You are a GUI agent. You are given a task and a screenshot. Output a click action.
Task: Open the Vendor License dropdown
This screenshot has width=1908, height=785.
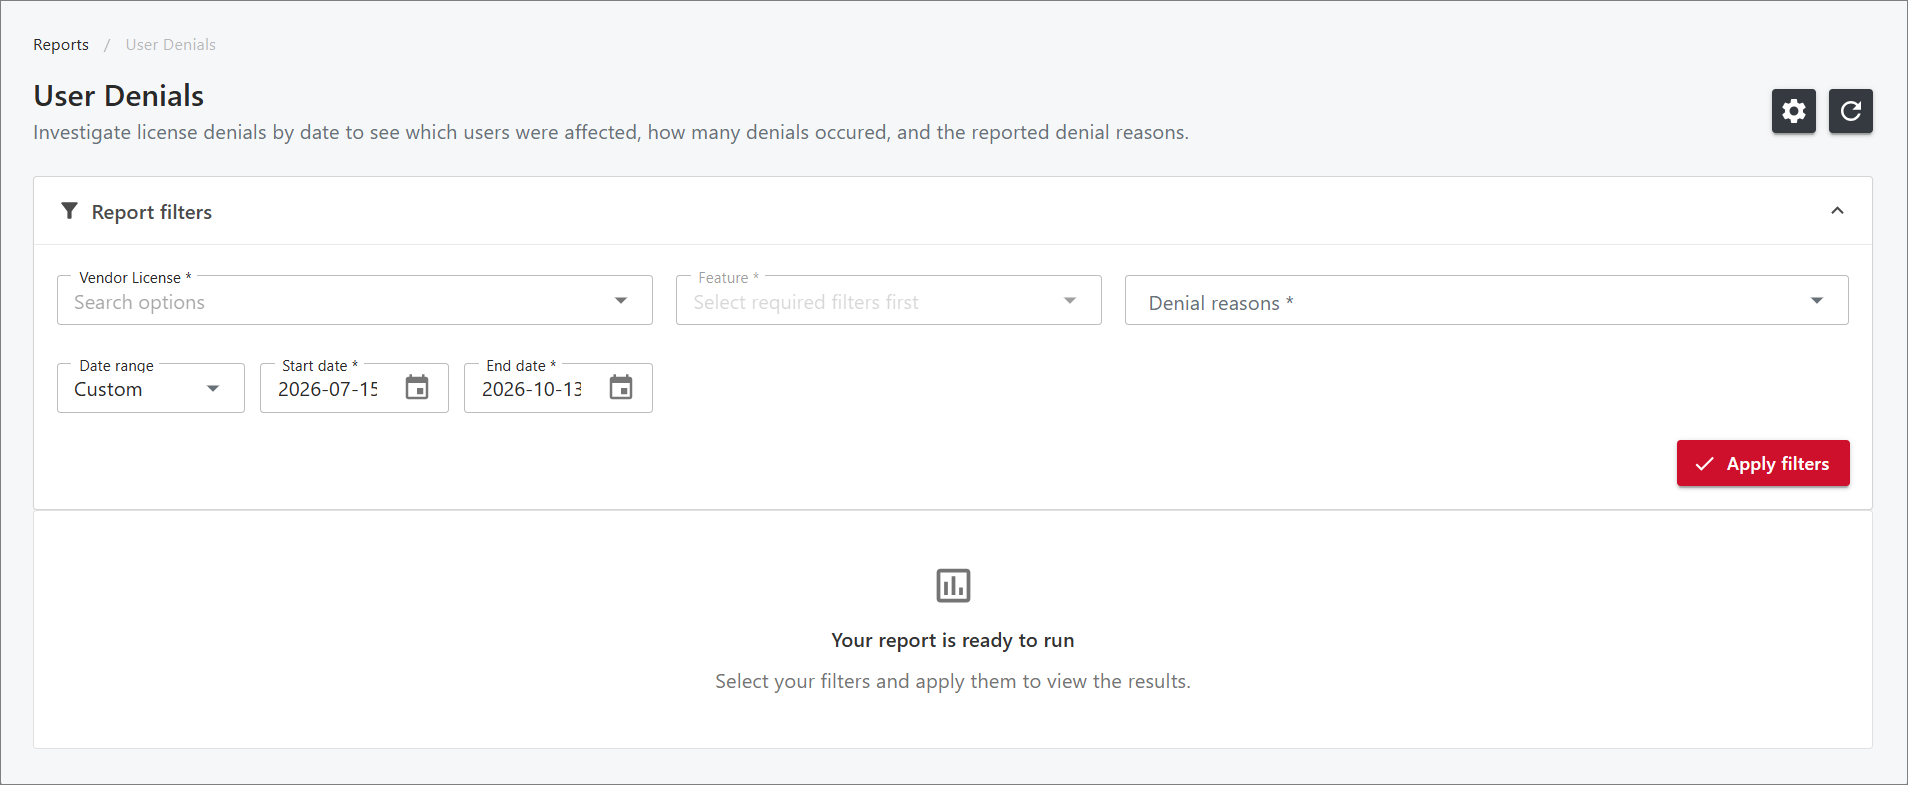coord(355,300)
